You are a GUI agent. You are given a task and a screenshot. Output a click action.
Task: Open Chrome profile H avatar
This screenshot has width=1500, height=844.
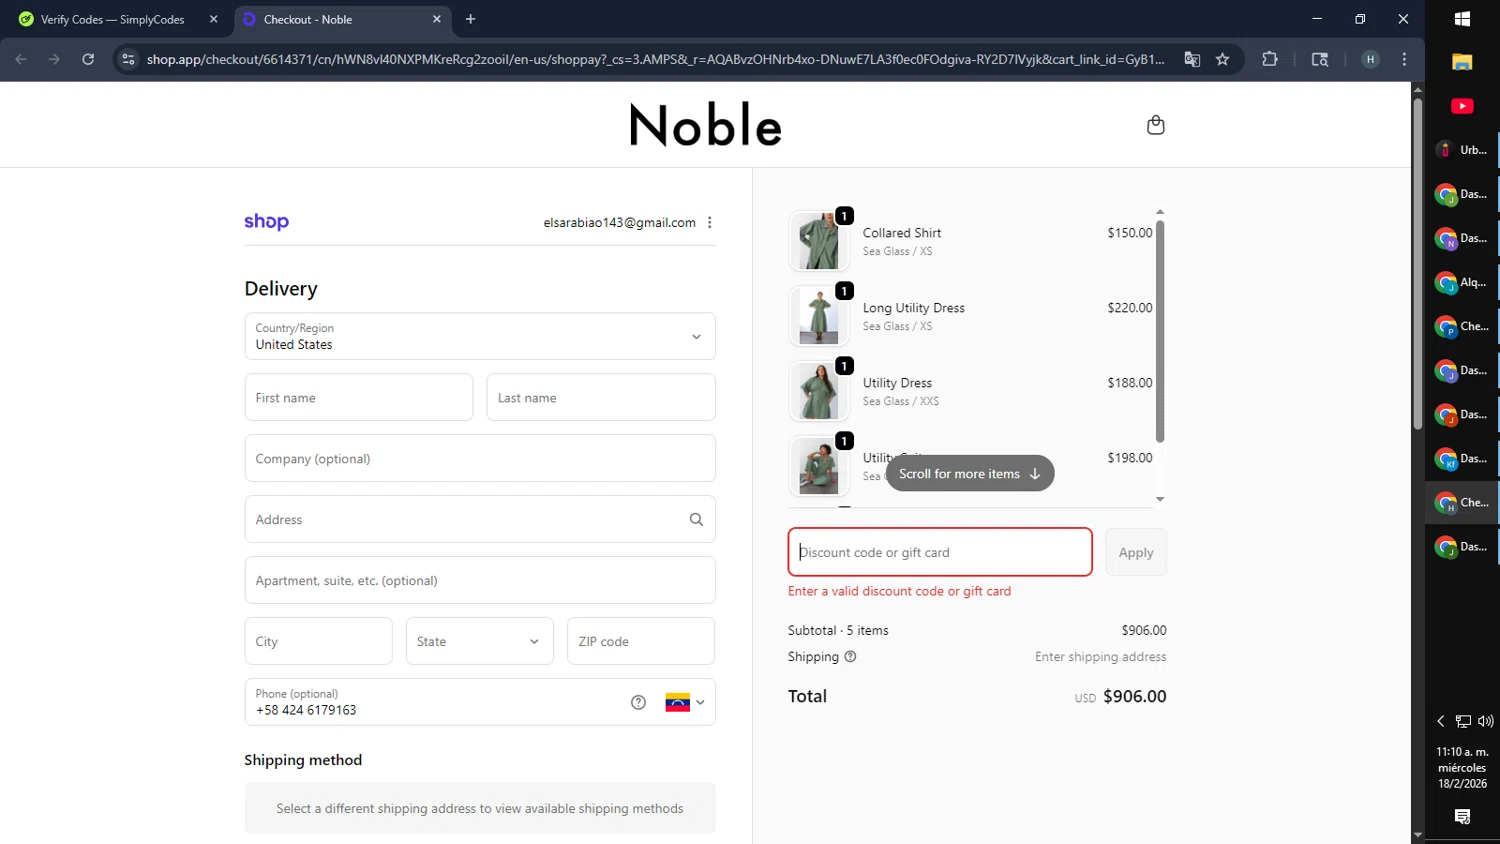pos(1370,59)
